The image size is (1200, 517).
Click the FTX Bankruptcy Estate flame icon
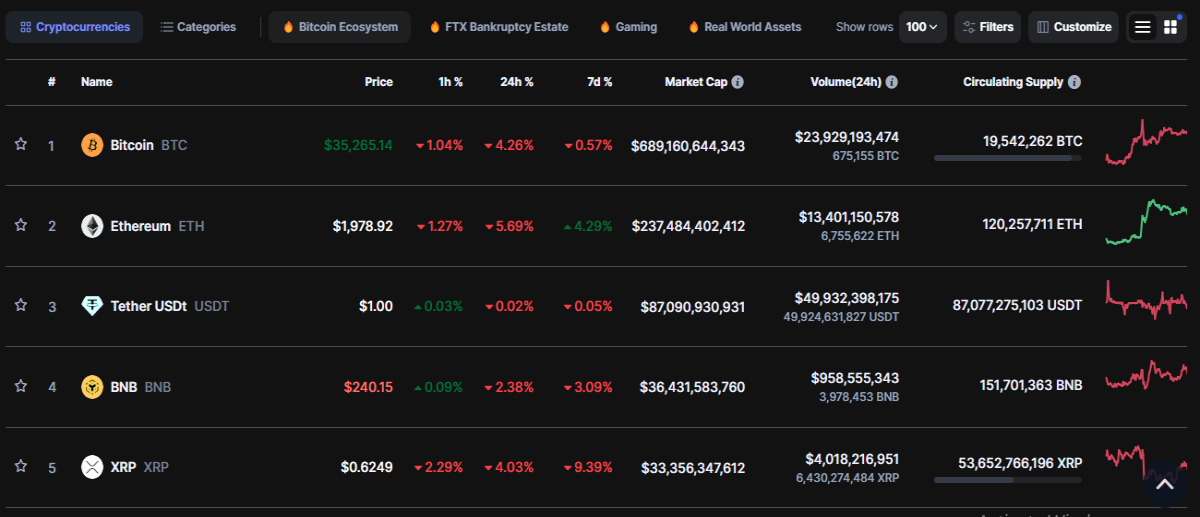point(434,27)
